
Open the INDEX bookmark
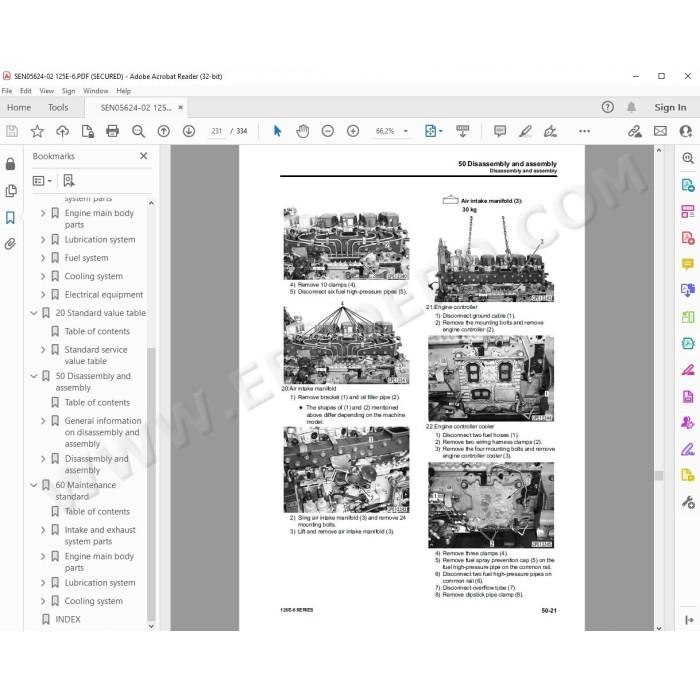[x=68, y=619]
